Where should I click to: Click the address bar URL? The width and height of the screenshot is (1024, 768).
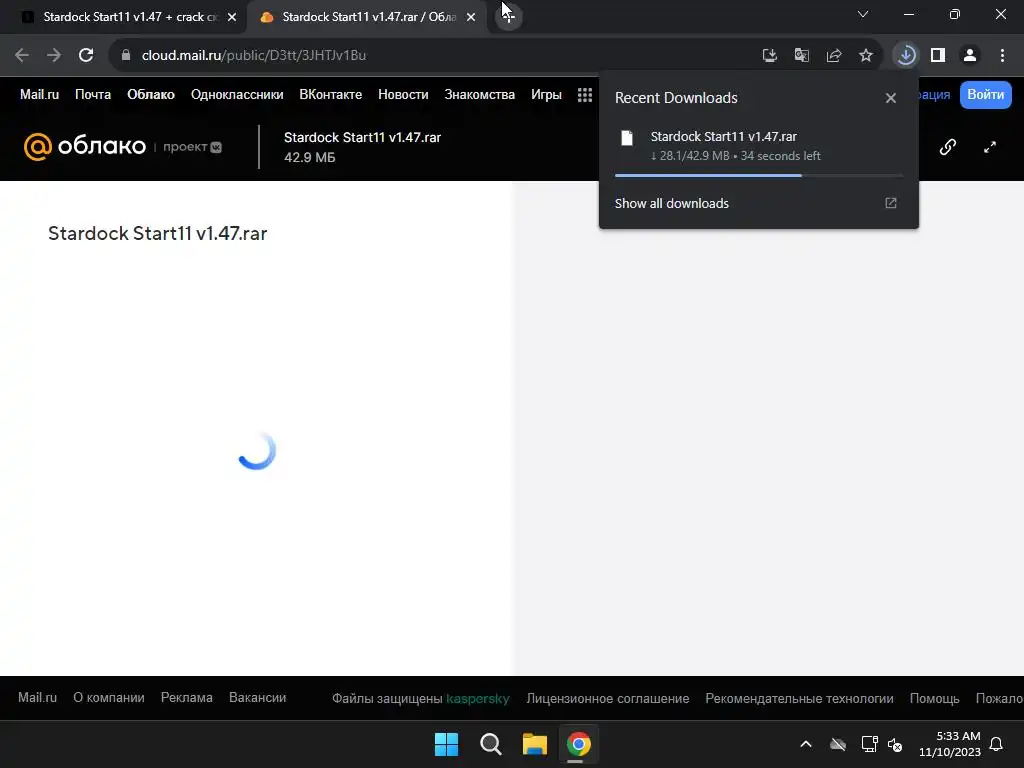(x=253, y=56)
